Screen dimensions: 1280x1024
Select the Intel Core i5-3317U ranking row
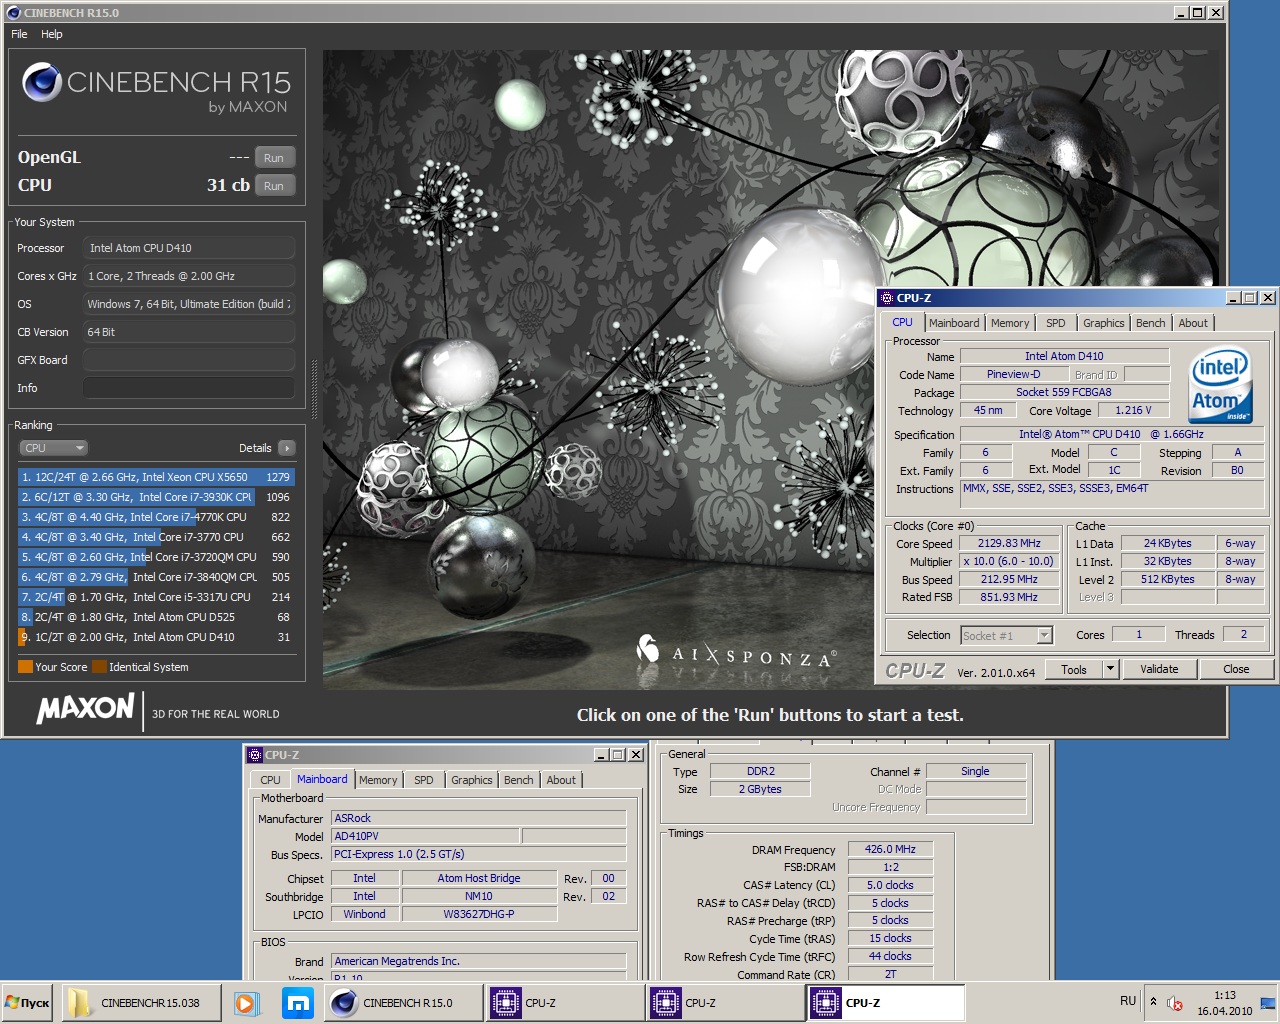(155, 597)
